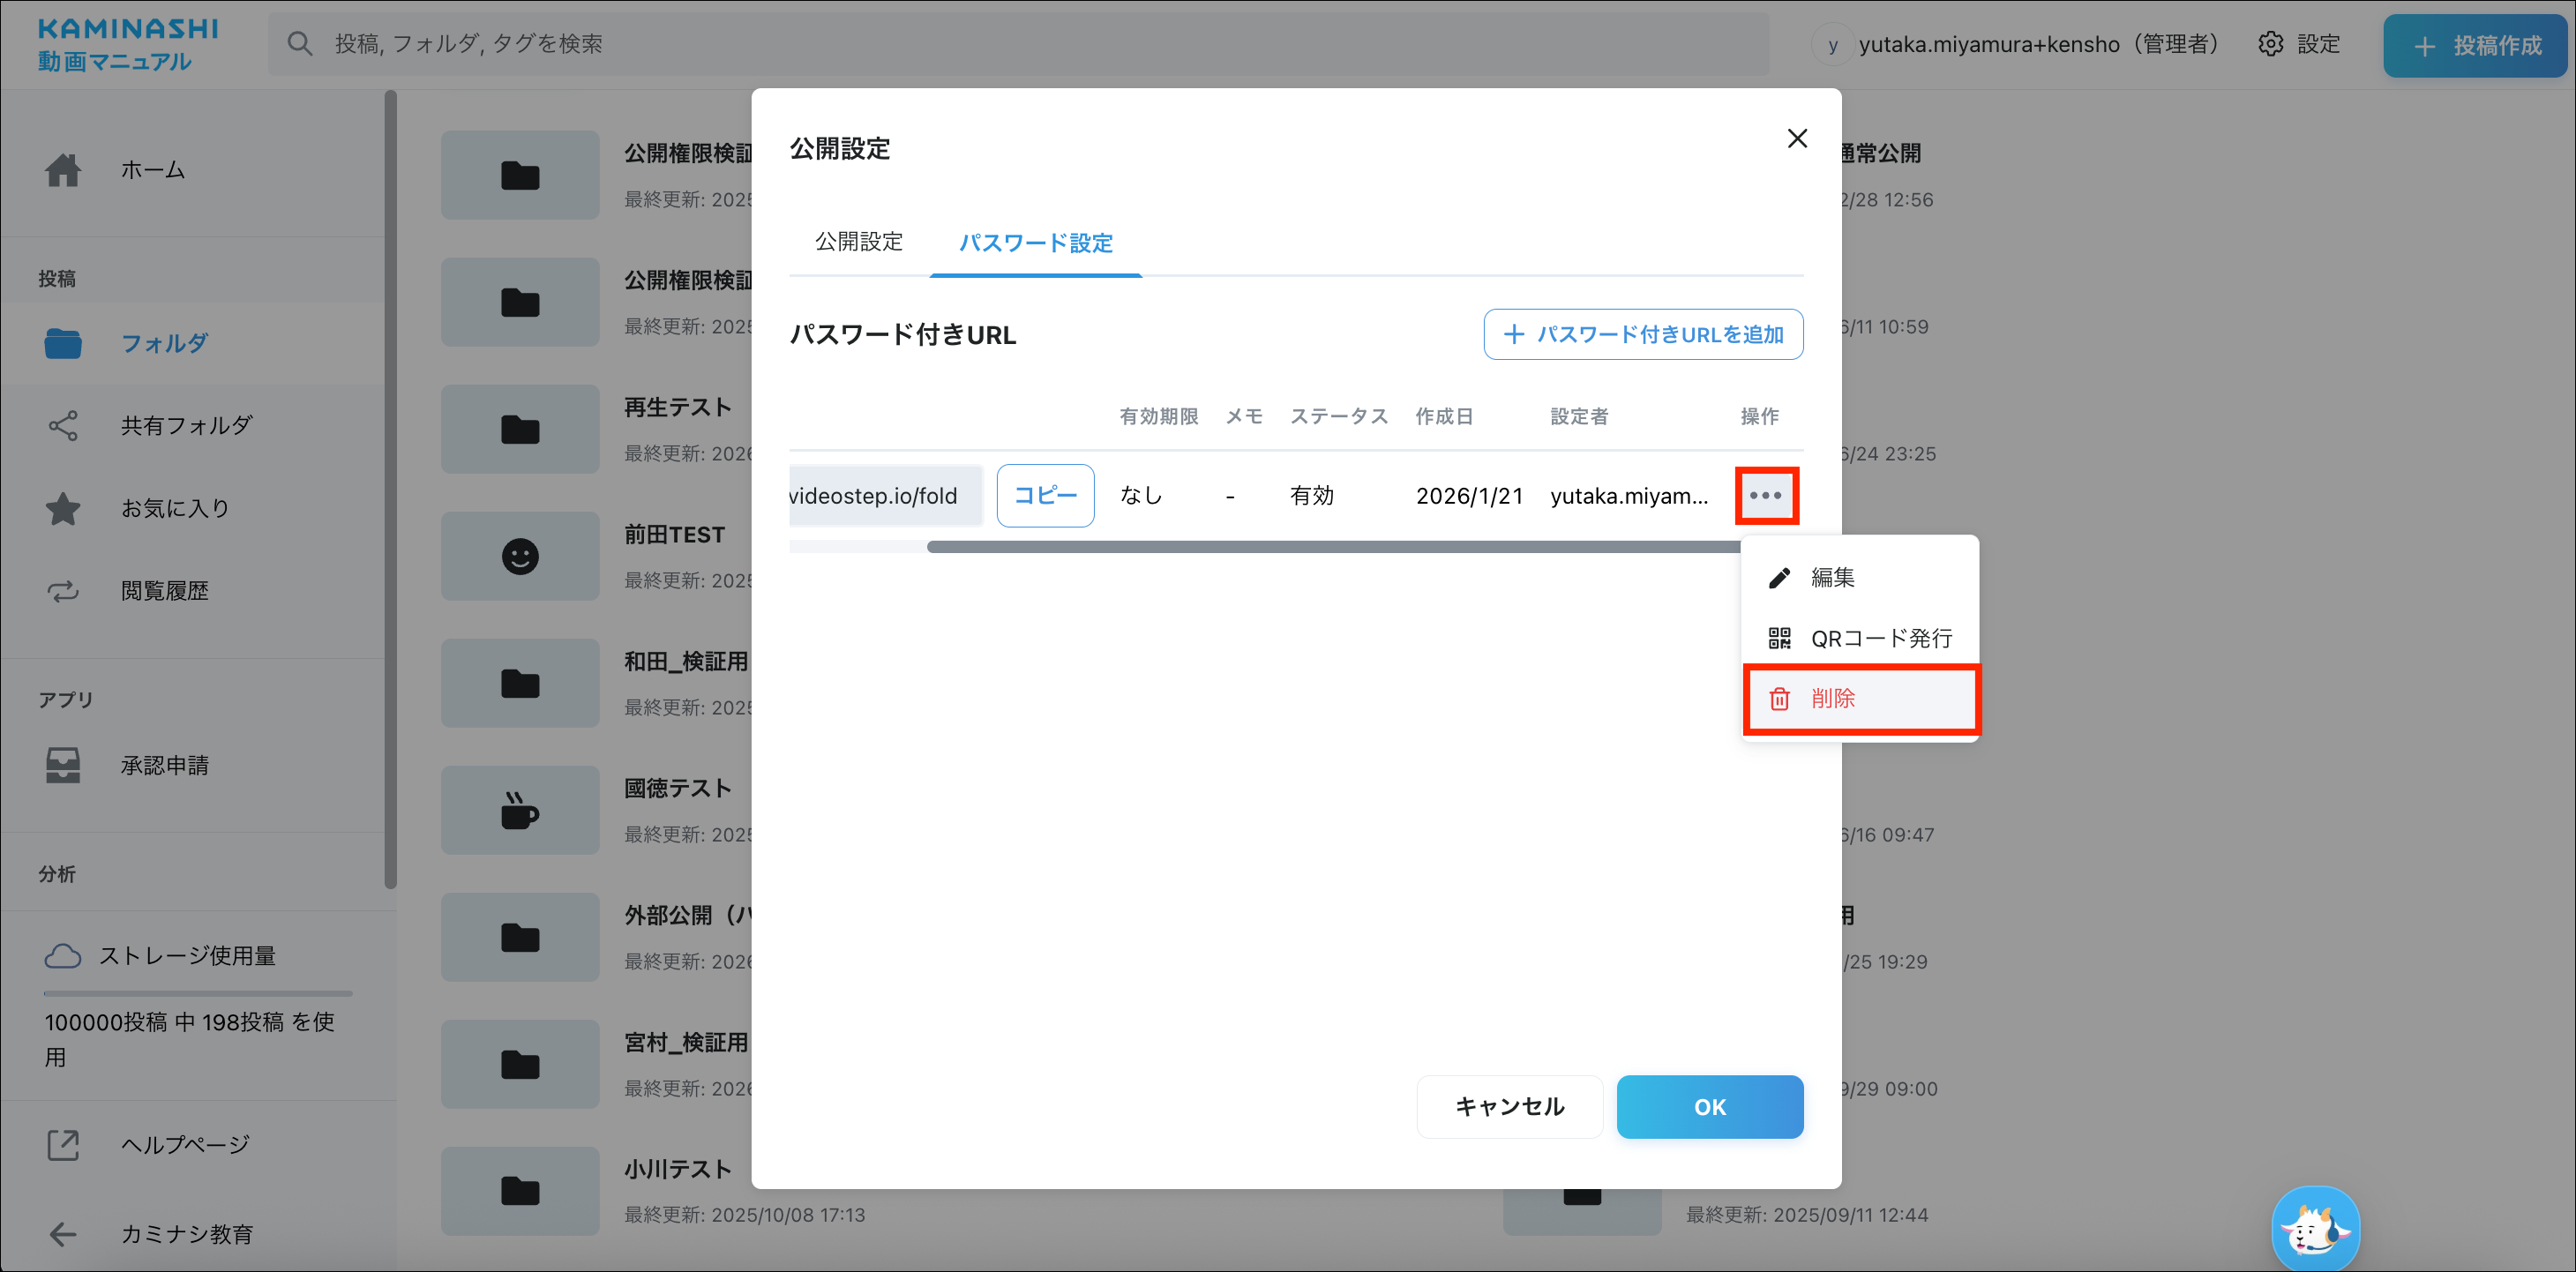Close the 公開設定 dialog with X

pos(1796,139)
